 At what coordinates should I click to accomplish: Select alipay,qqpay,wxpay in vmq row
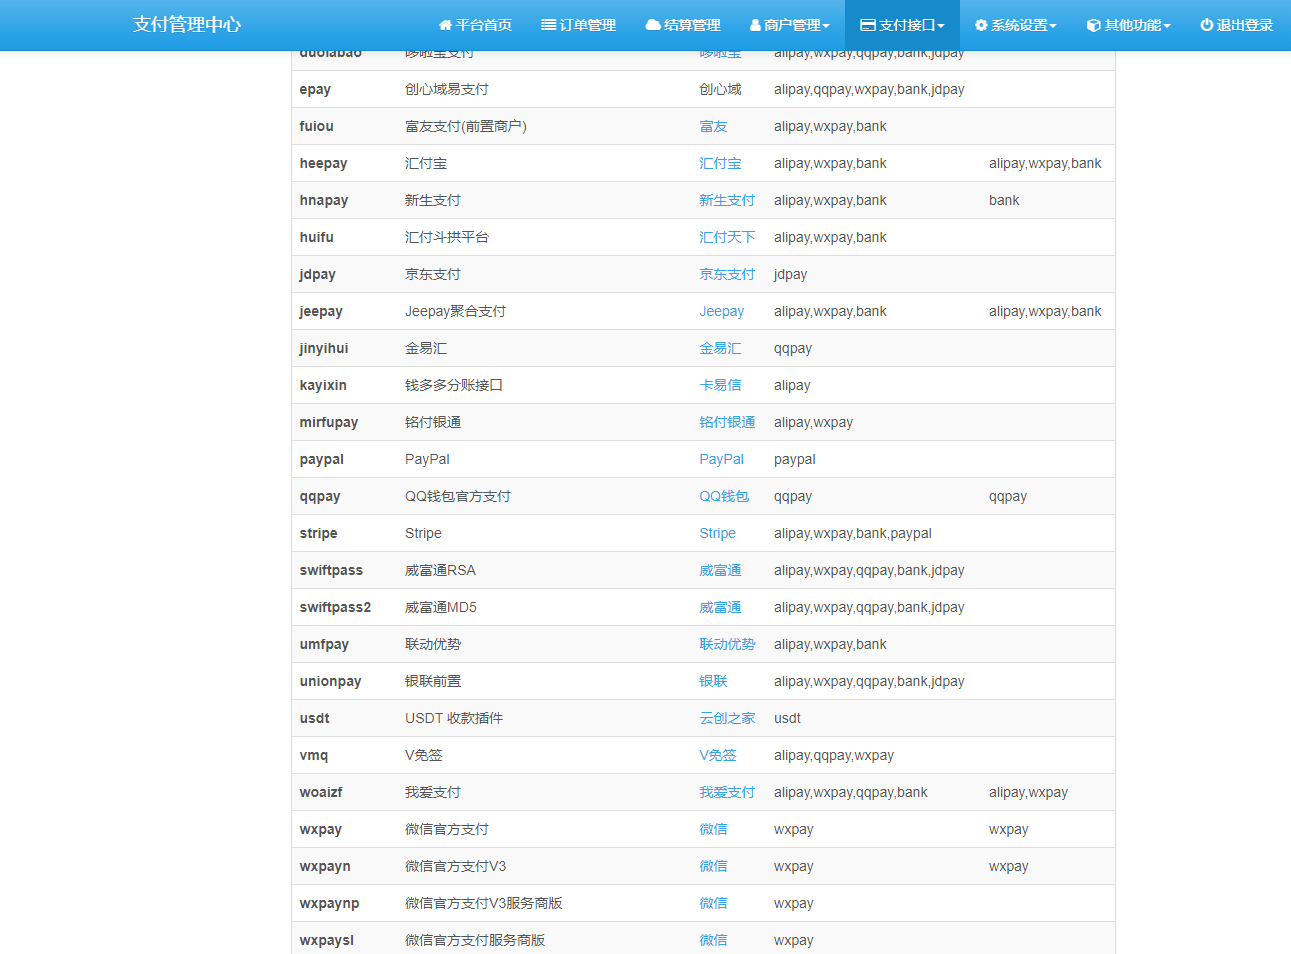click(x=834, y=755)
